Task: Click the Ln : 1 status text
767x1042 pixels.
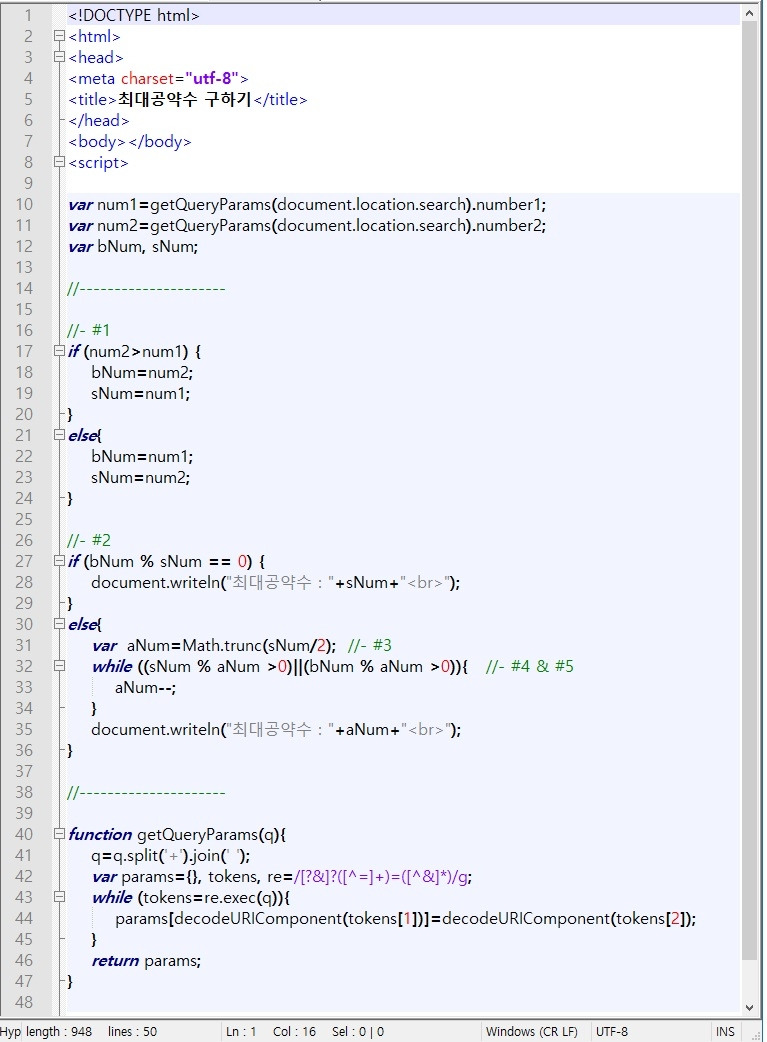Action: (241, 1031)
